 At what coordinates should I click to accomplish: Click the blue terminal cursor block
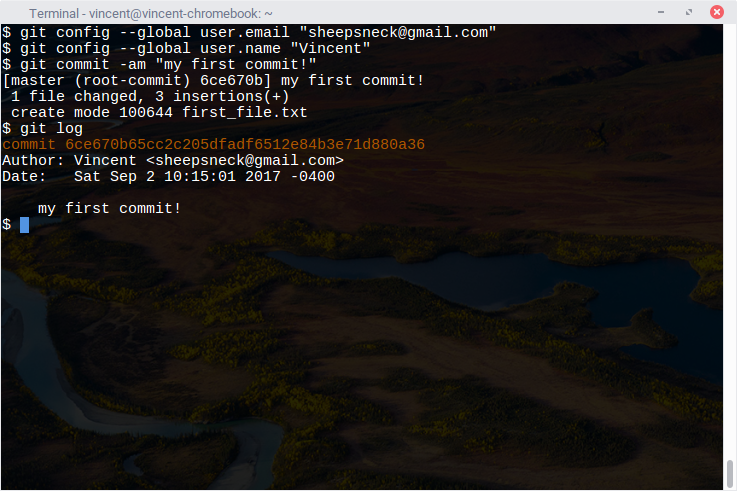pos(24,225)
